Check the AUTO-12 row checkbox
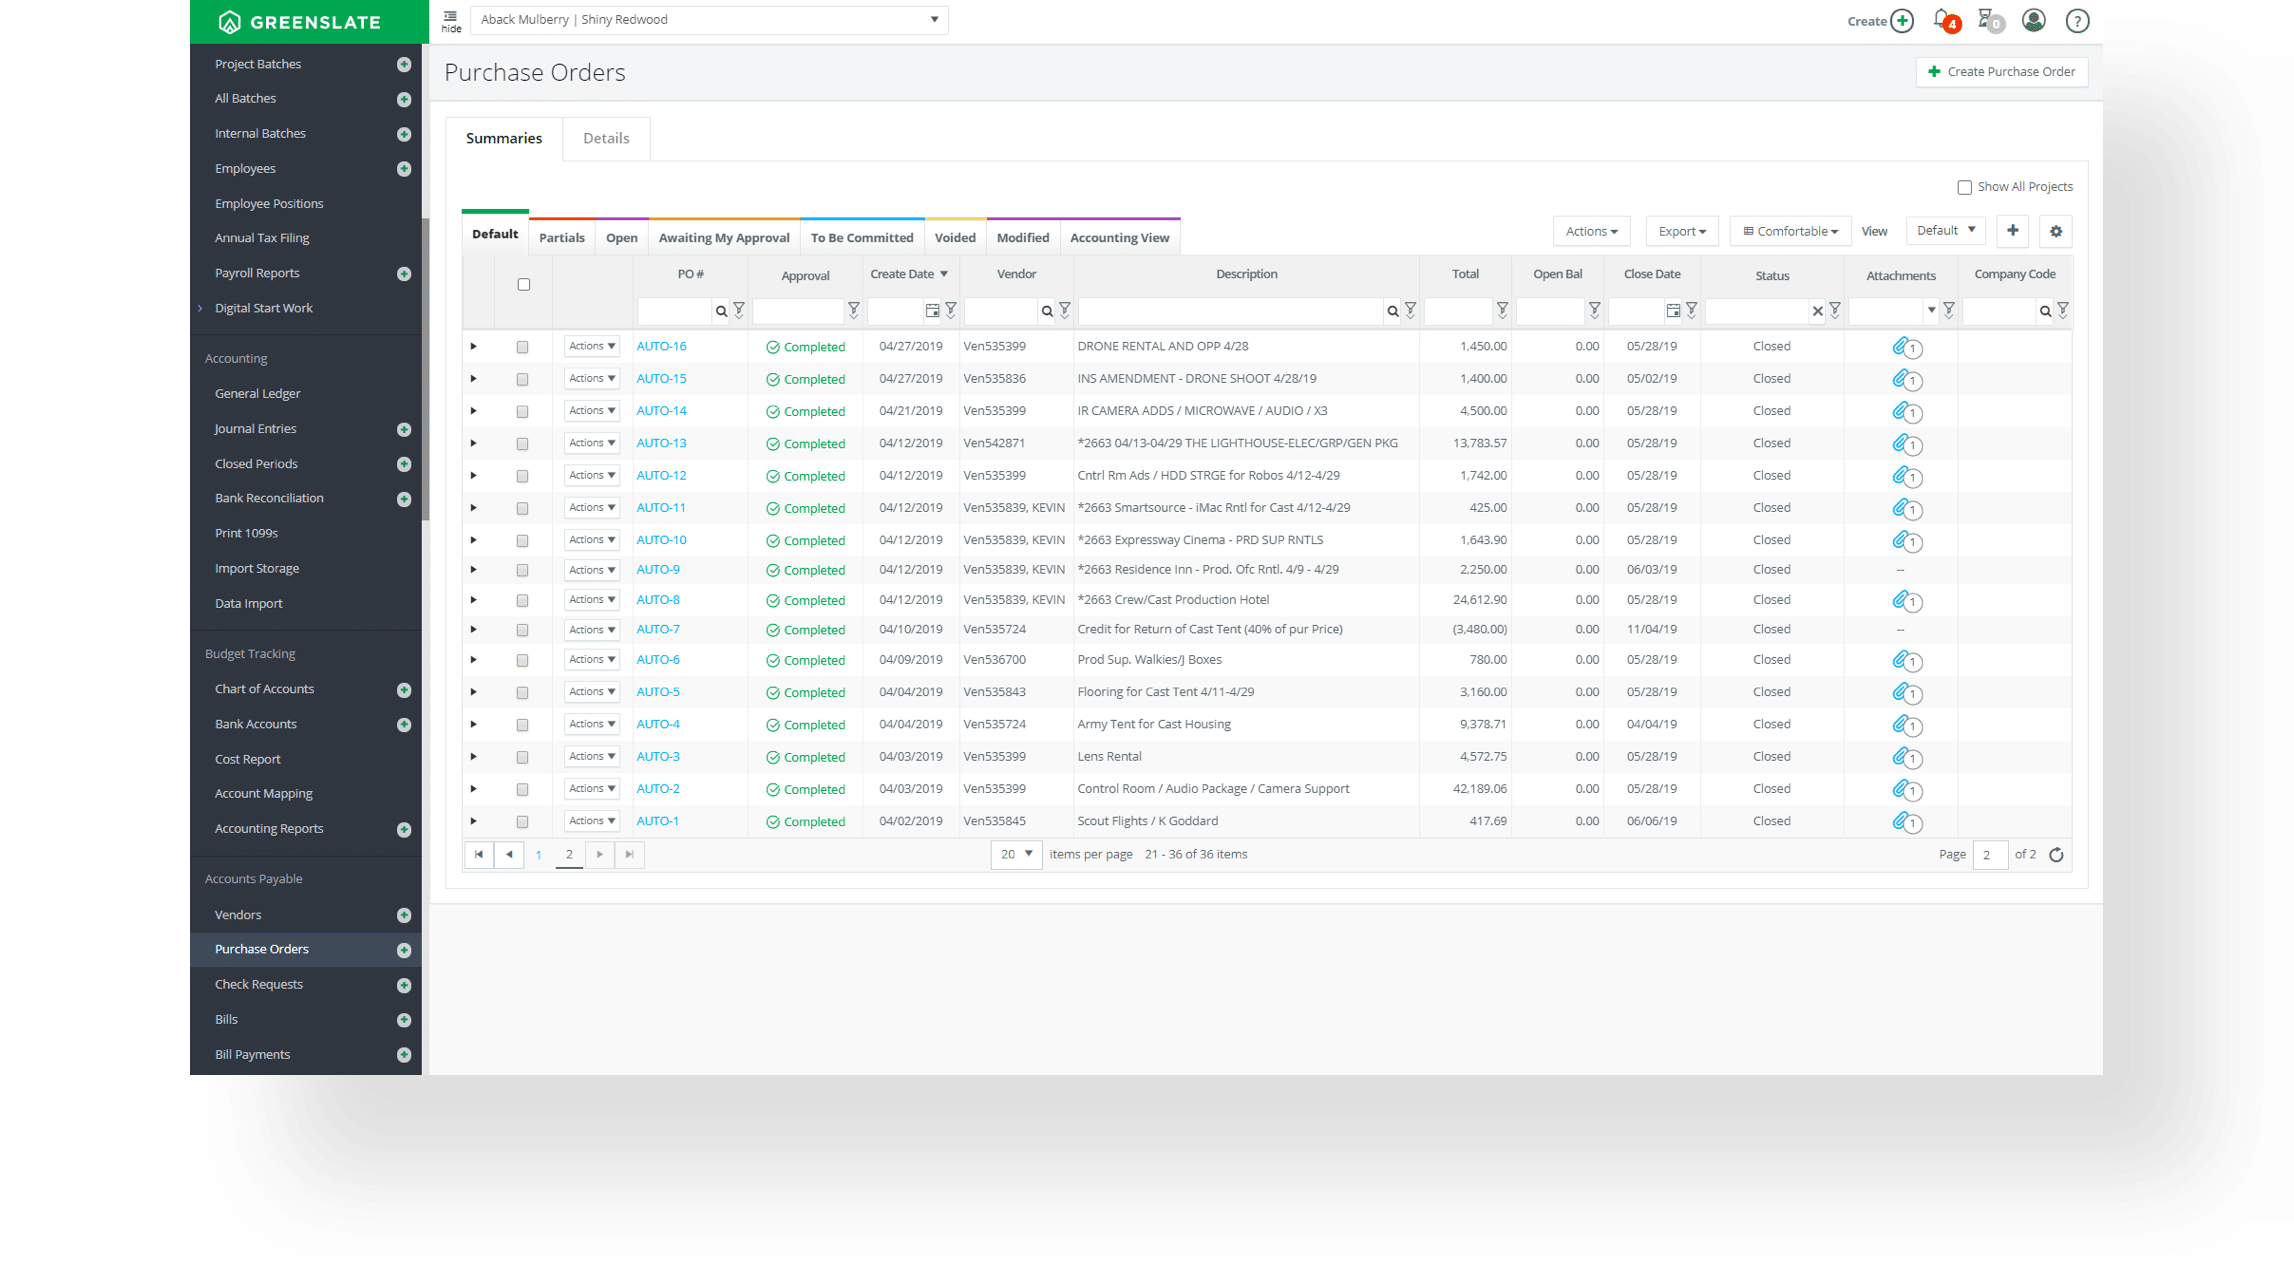 coord(522,477)
